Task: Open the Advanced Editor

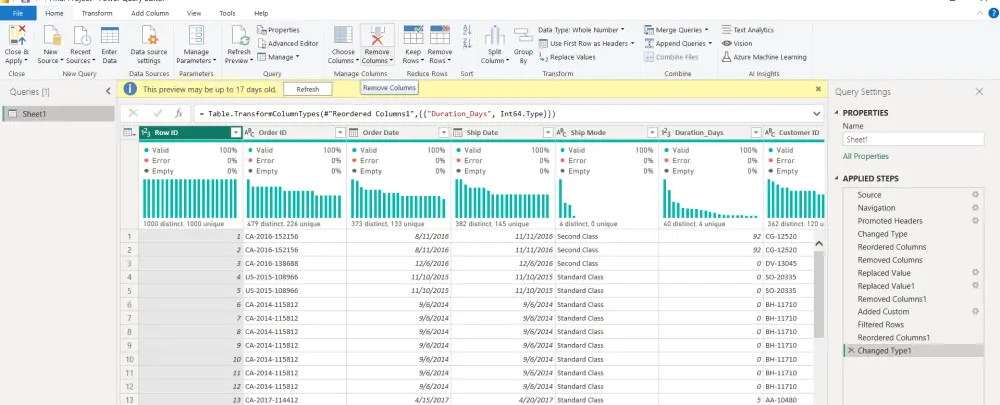Action: click(x=288, y=43)
